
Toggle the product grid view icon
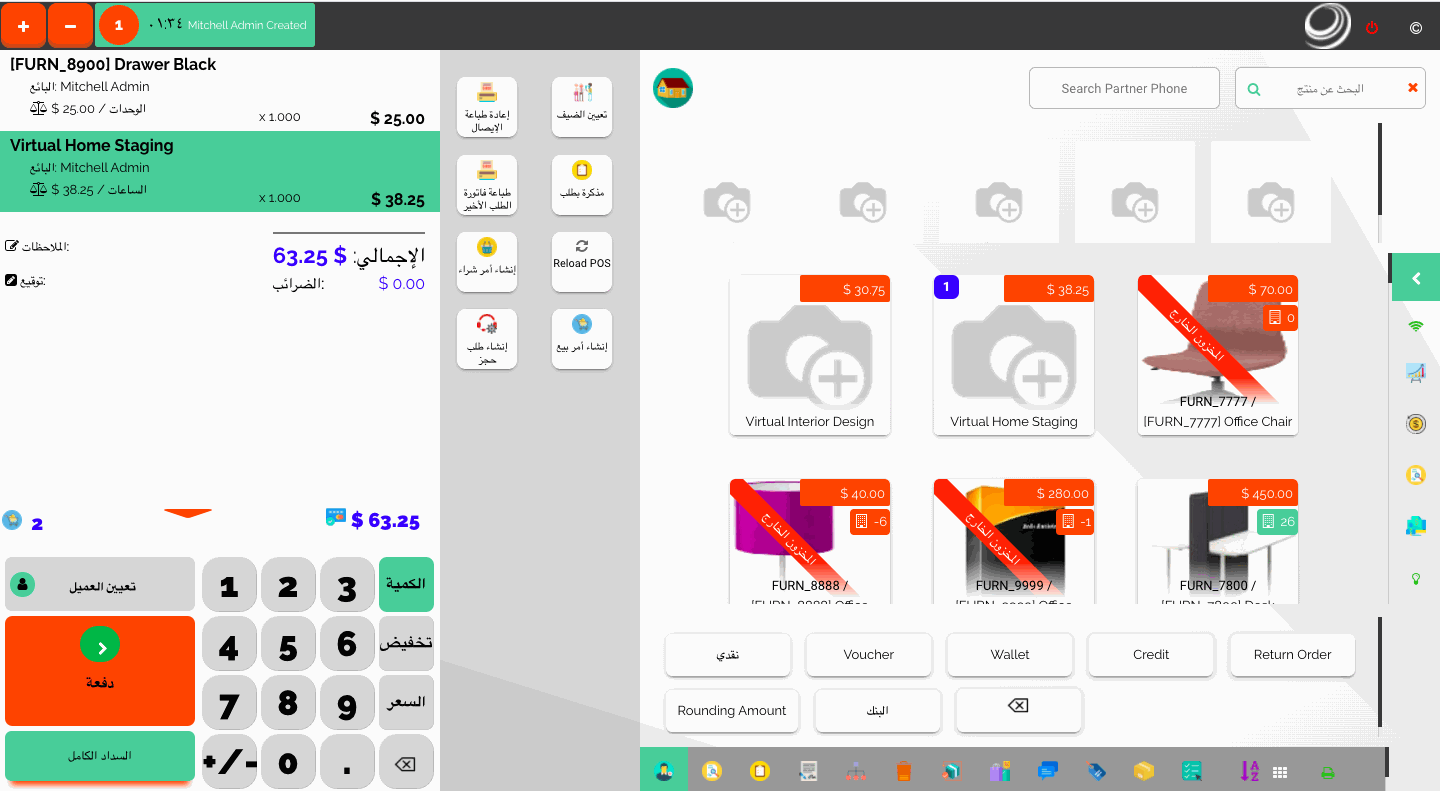[1280, 772]
